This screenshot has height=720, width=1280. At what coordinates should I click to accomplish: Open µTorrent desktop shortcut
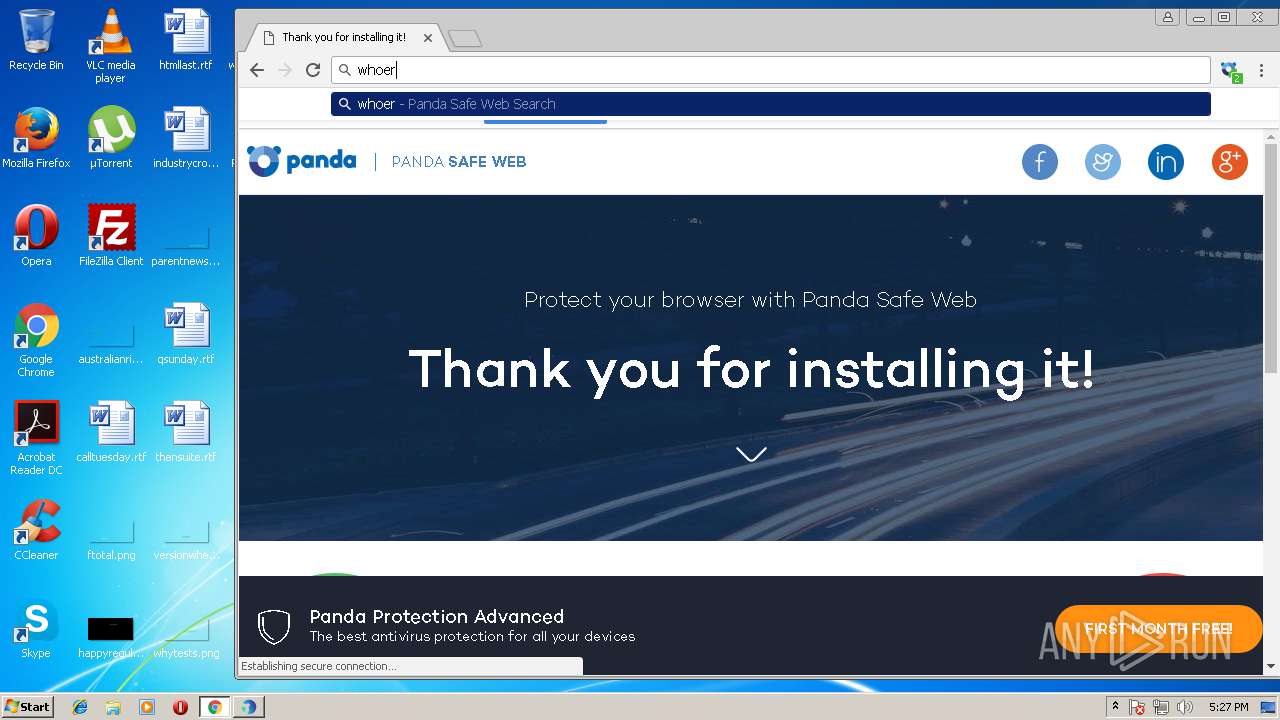(x=110, y=138)
